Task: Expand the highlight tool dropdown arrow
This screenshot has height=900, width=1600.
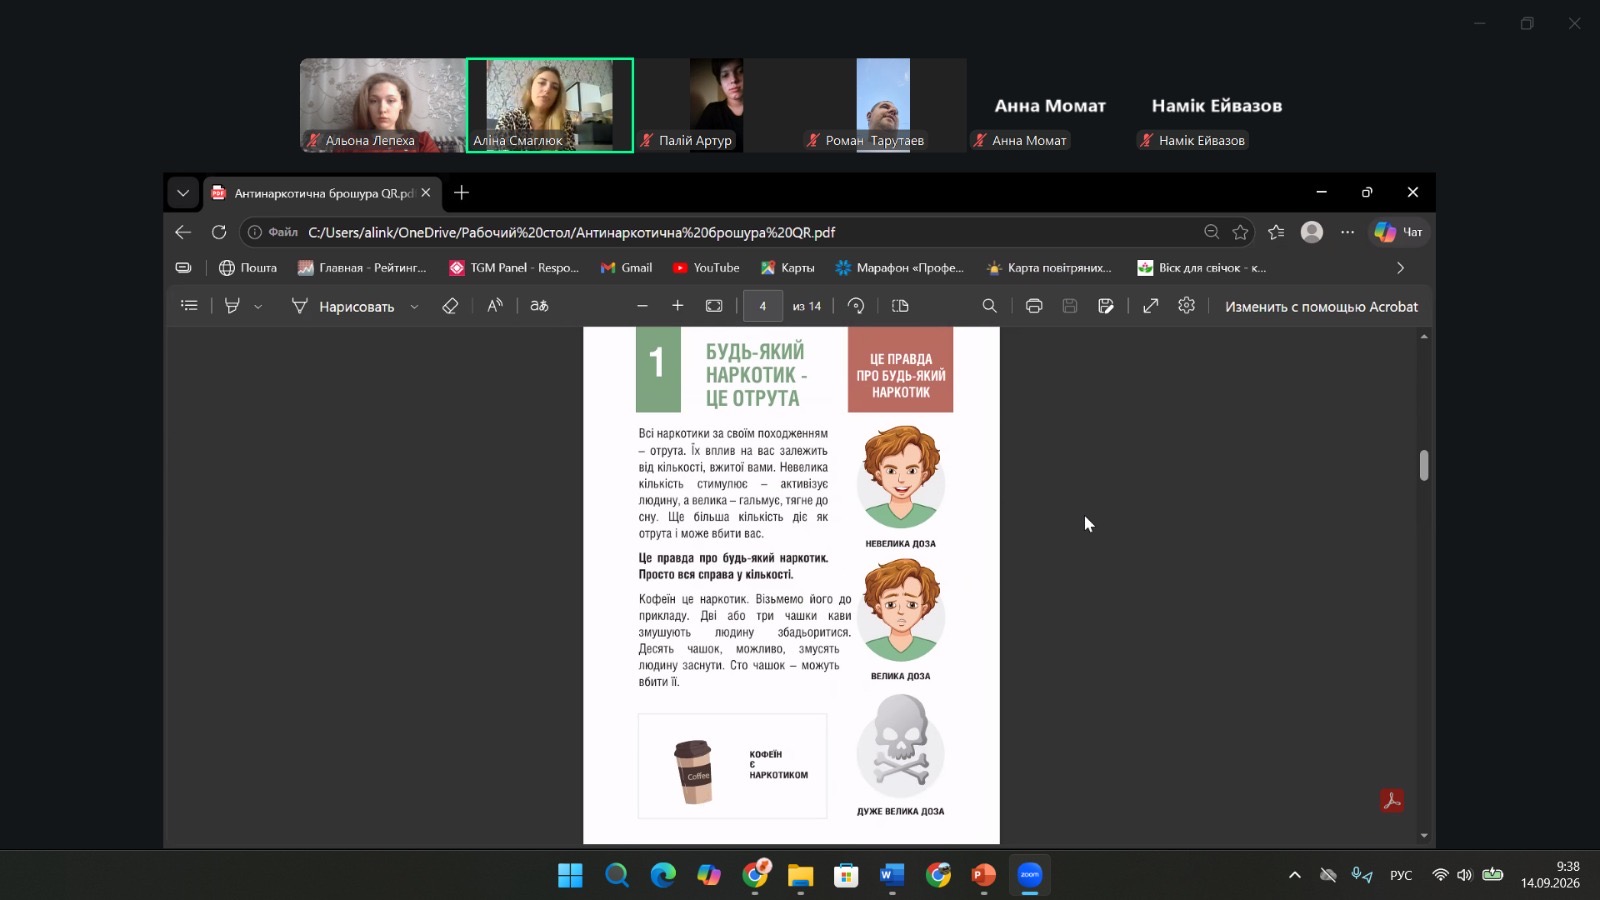Action: (258, 307)
